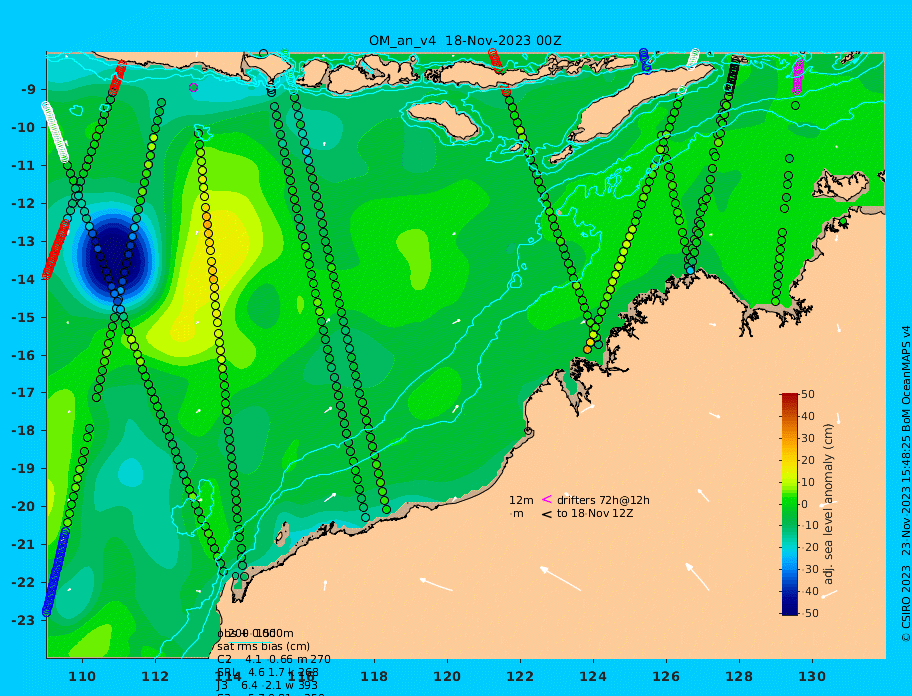The image size is (912, 696).
Task: Click the colorbar tick label -40
Action: (810, 591)
